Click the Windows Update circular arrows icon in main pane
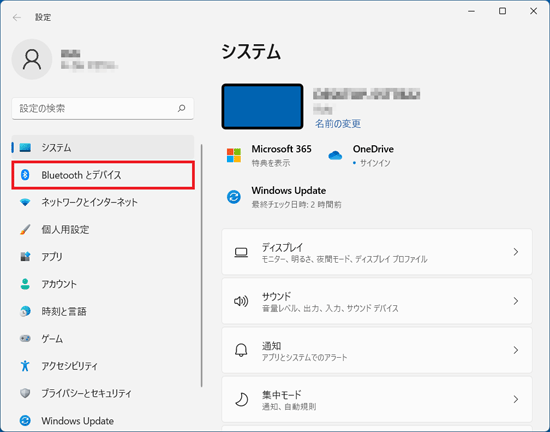Image resolution: width=550 pixels, height=432 pixels. (x=234, y=197)
